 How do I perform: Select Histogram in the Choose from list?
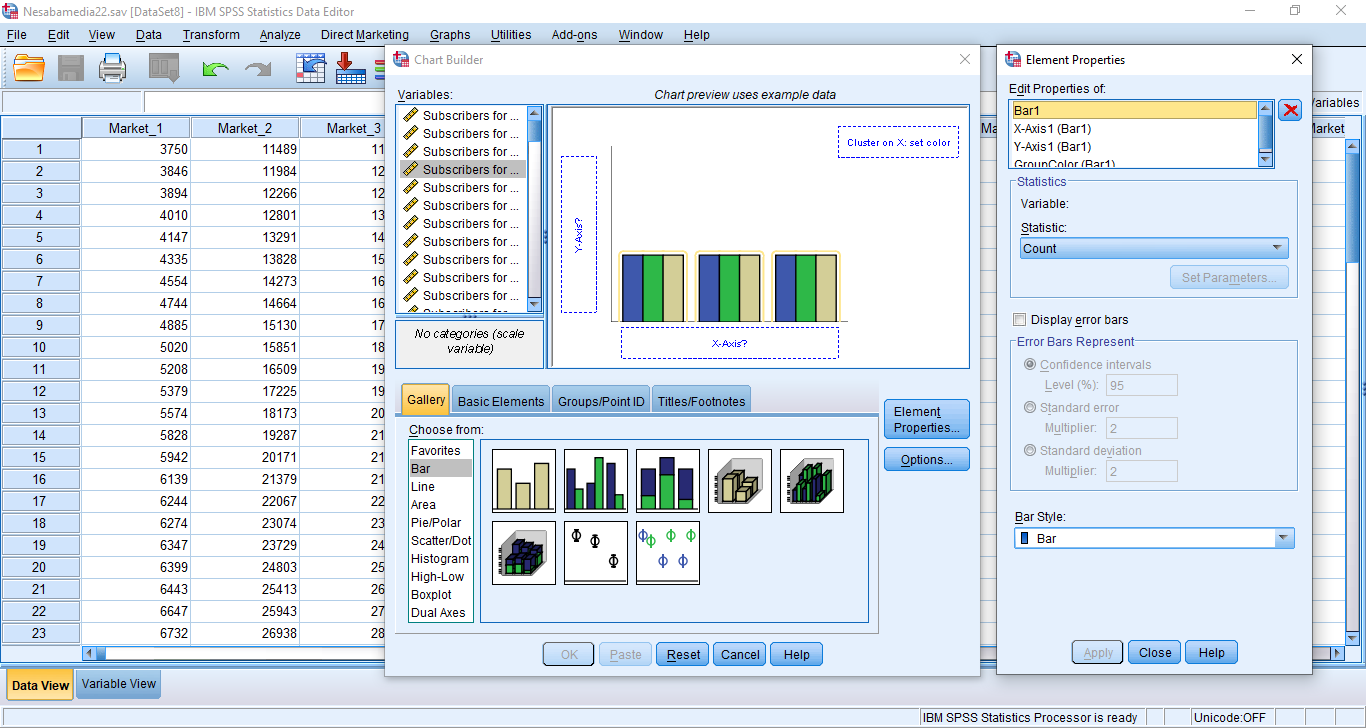click(439, 559)
